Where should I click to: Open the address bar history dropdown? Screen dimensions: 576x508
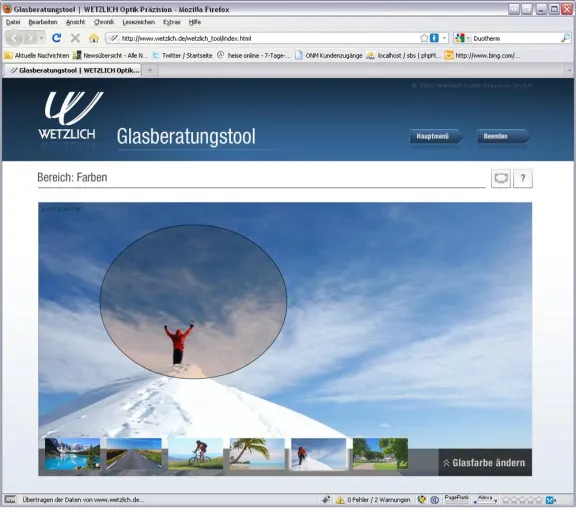[x=444, y=38]
